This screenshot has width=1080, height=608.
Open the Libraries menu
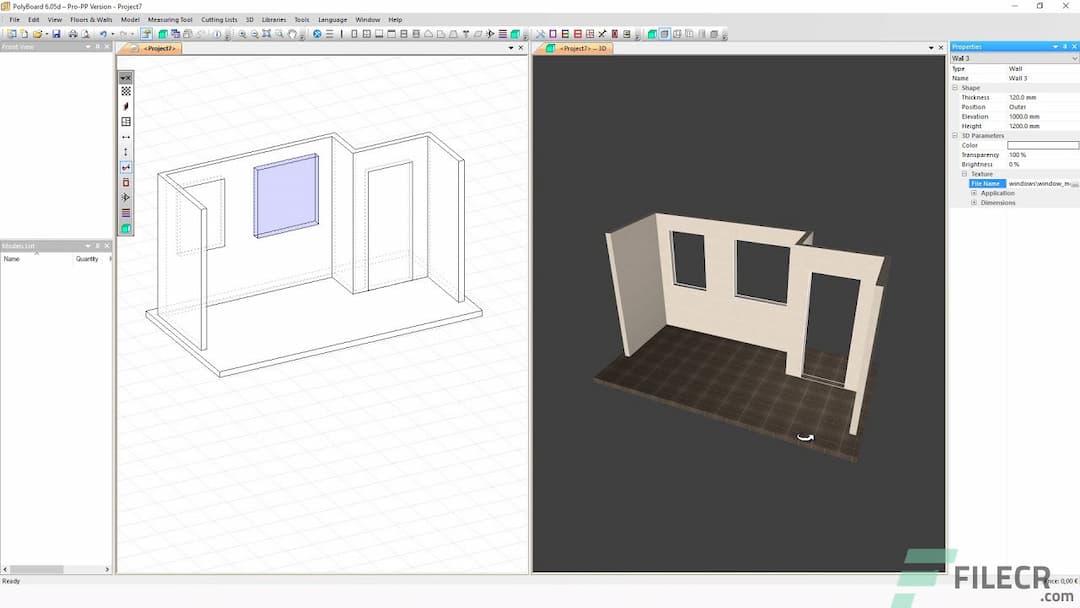[275, 19]
